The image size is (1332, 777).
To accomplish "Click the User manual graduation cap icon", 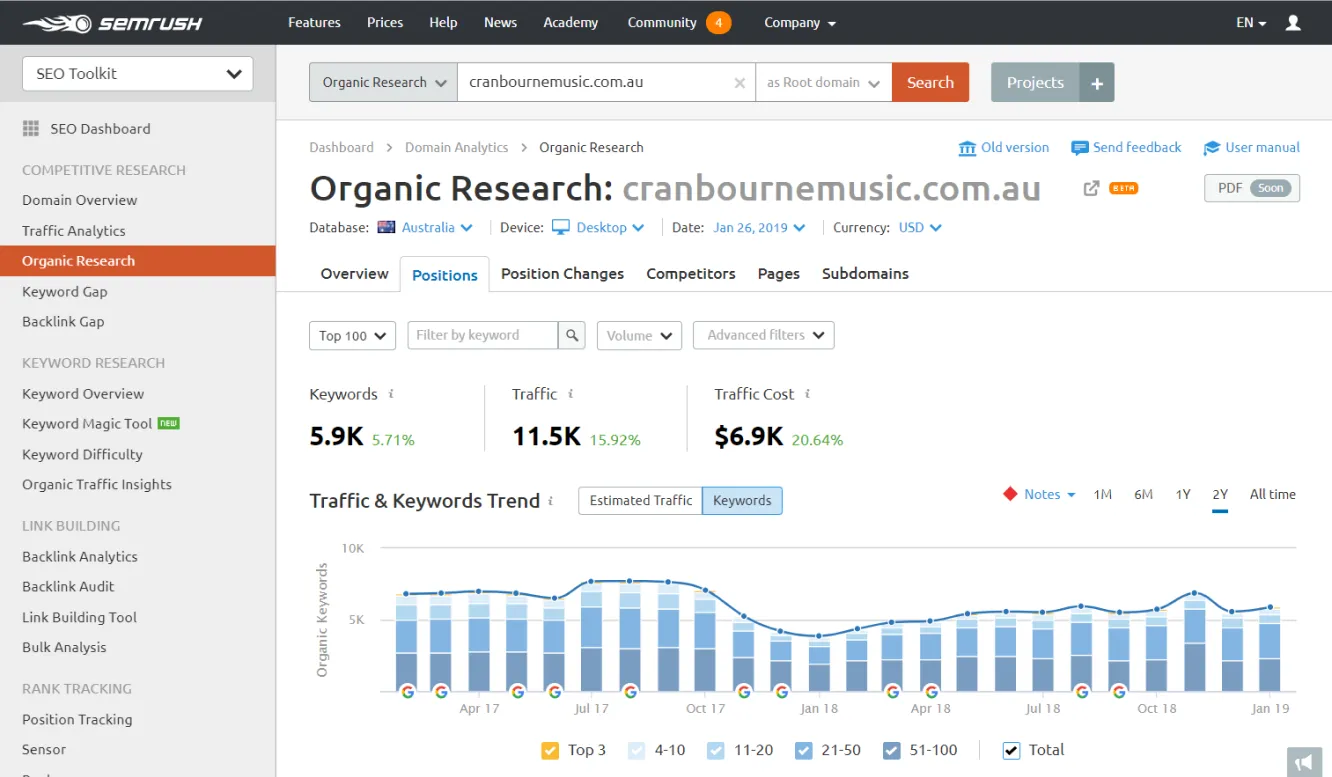I will click(1212, 148).
